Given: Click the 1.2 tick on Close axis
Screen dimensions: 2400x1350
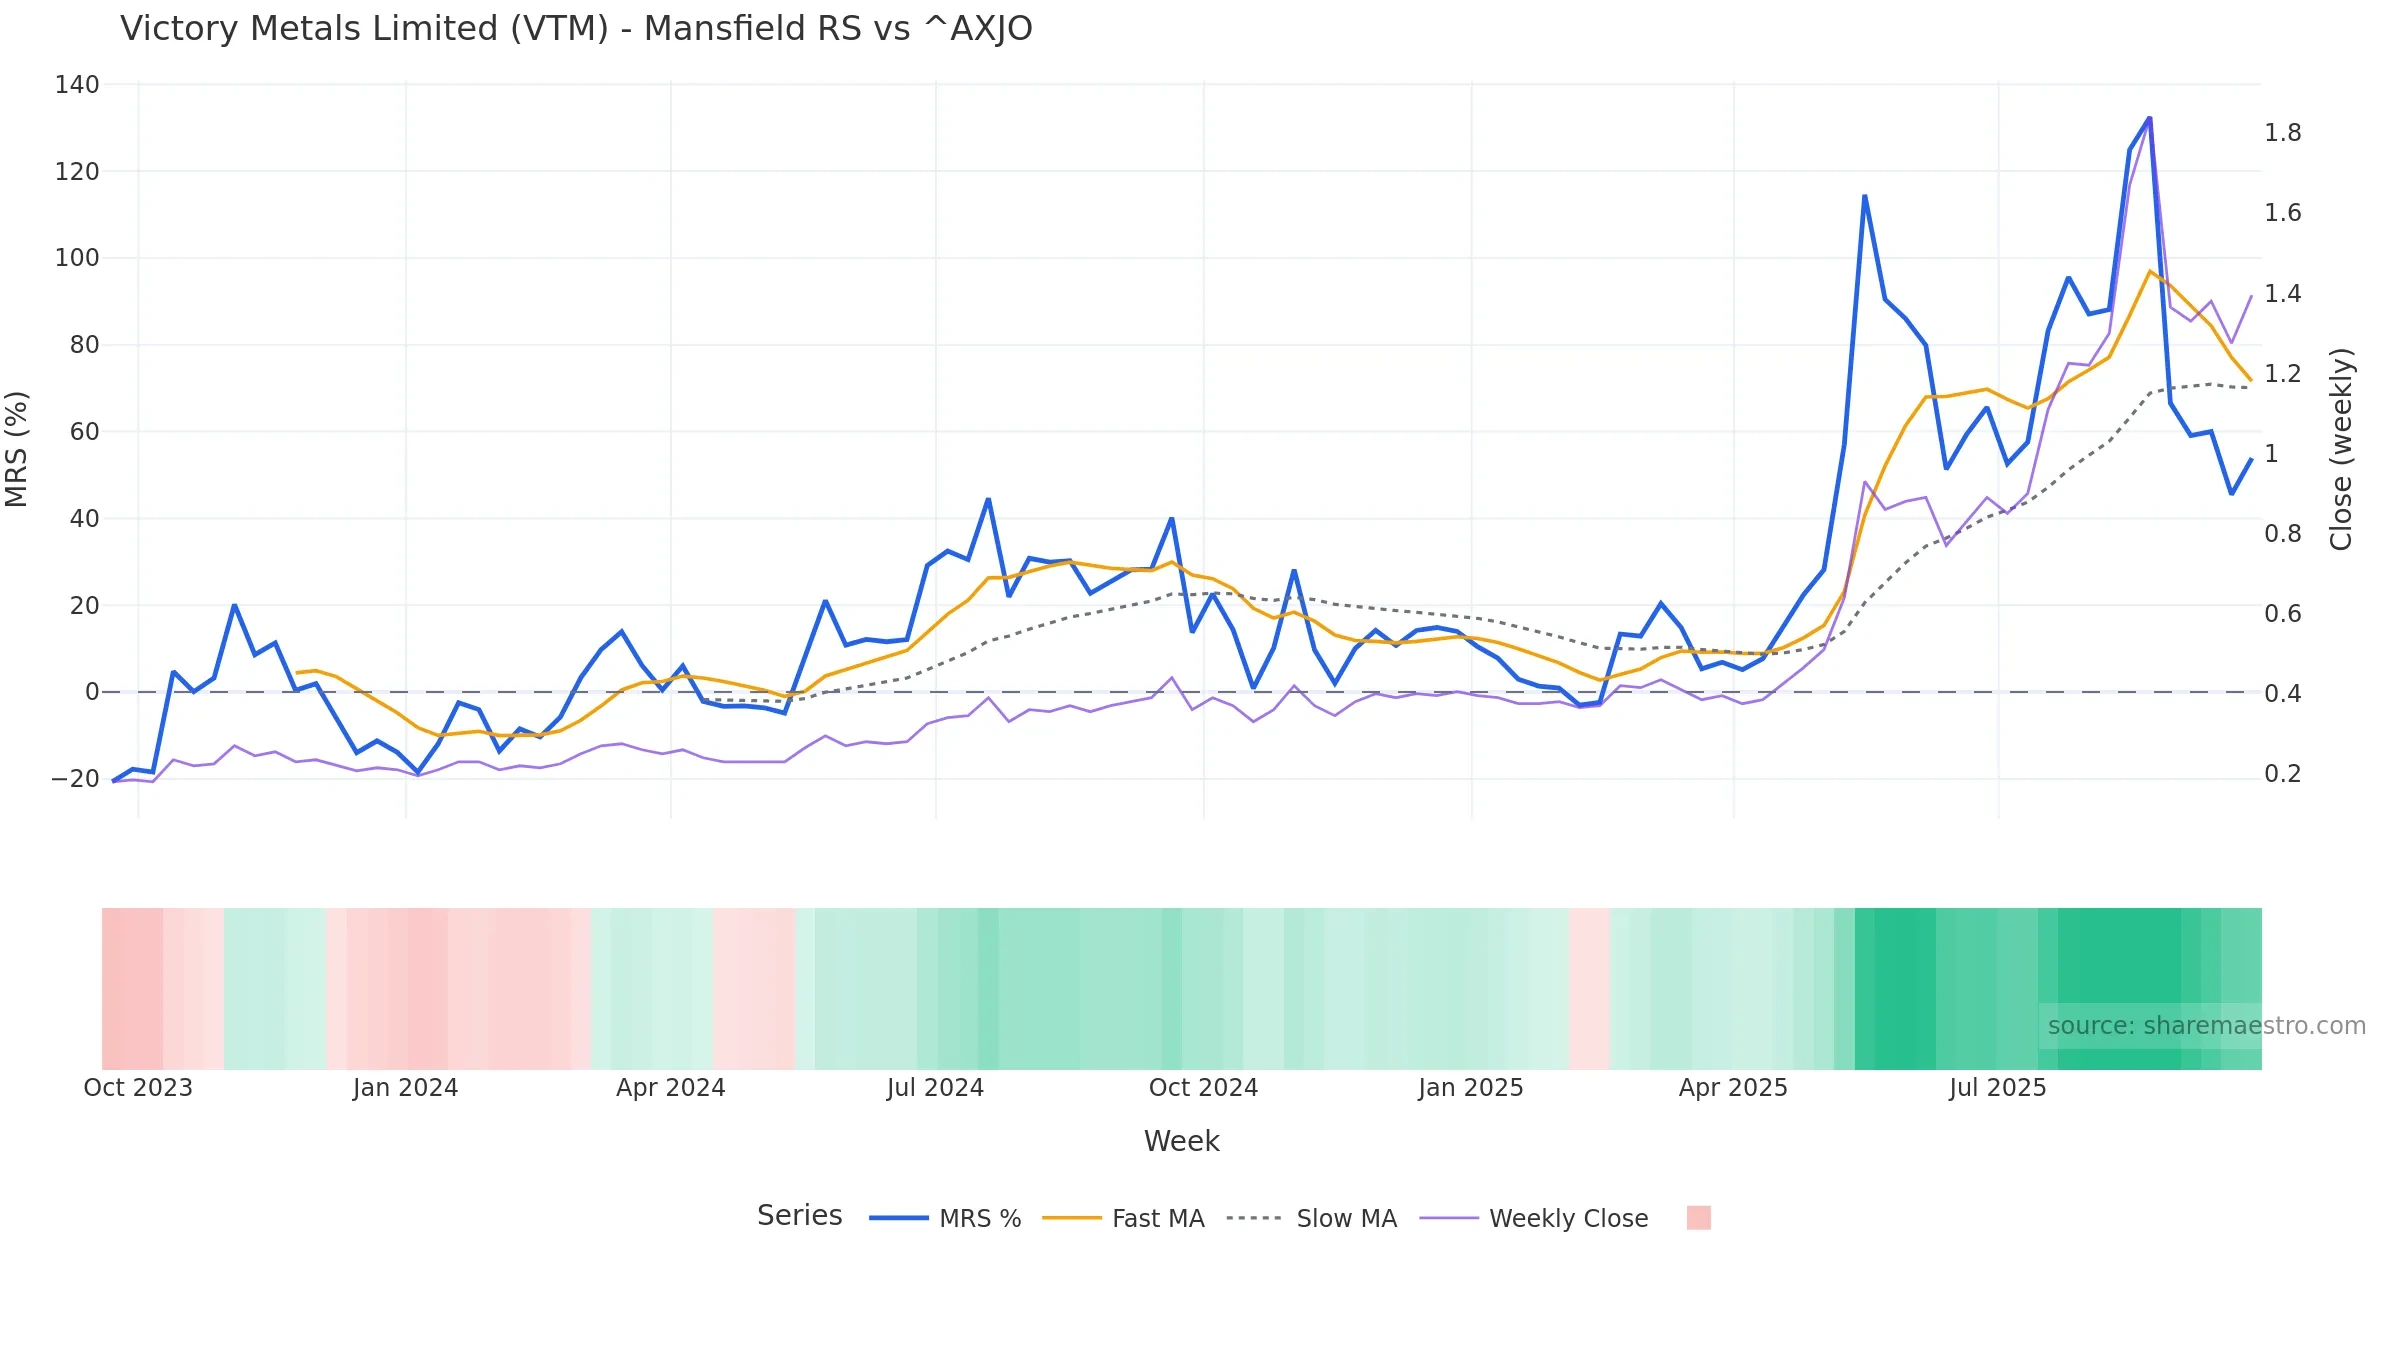Looking at the screenshot, I should coord(2283,374).
